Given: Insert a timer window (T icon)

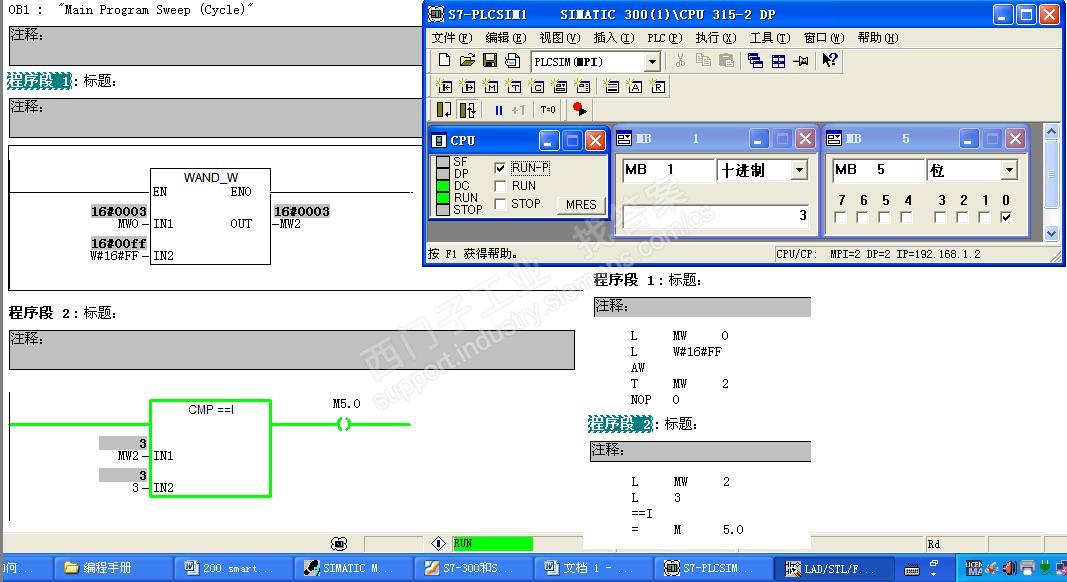Looking at the screenshot, I should click(x=514, y=86).
